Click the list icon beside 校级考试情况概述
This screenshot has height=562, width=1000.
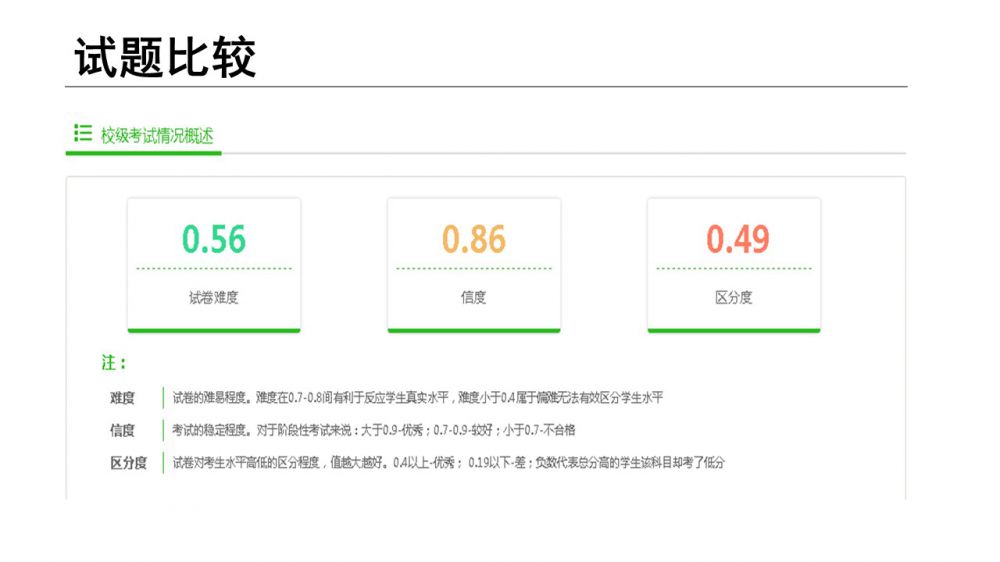tap(83, 133)
